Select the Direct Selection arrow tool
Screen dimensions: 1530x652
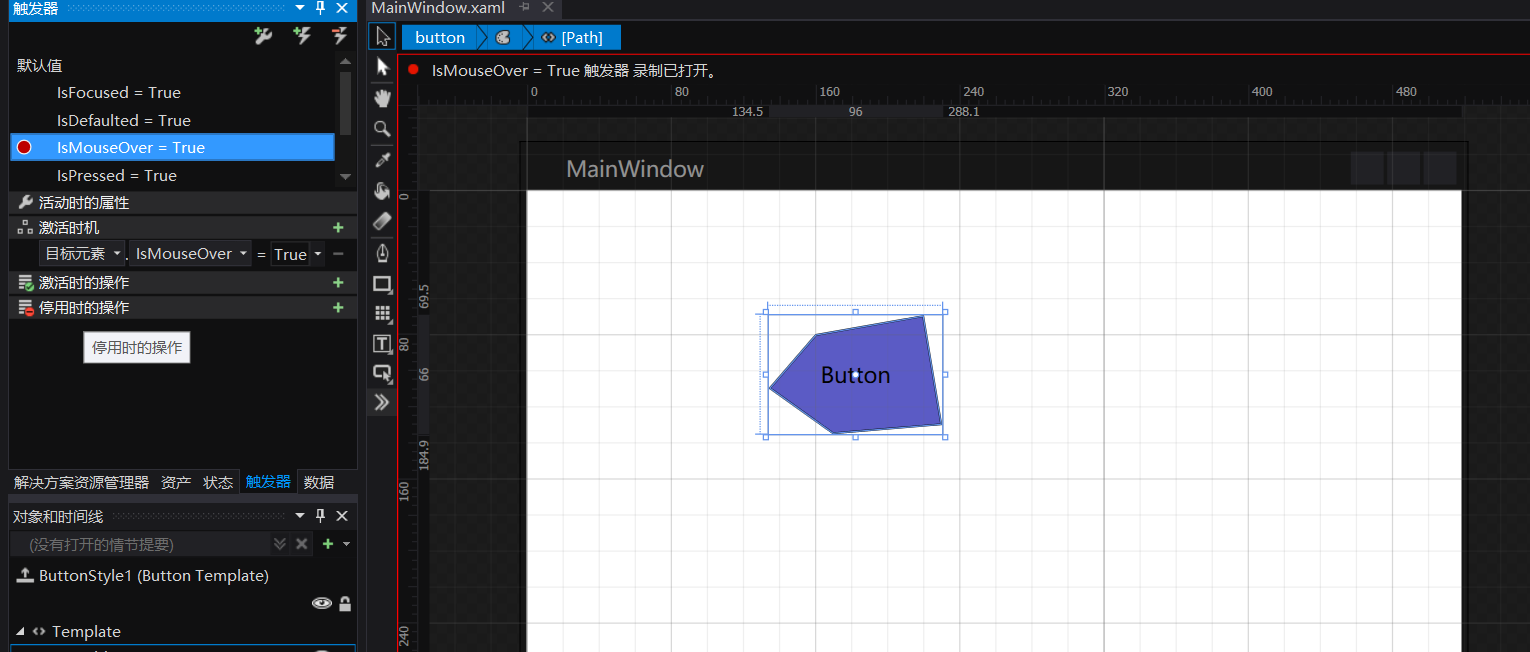click(x=382, y=67)
